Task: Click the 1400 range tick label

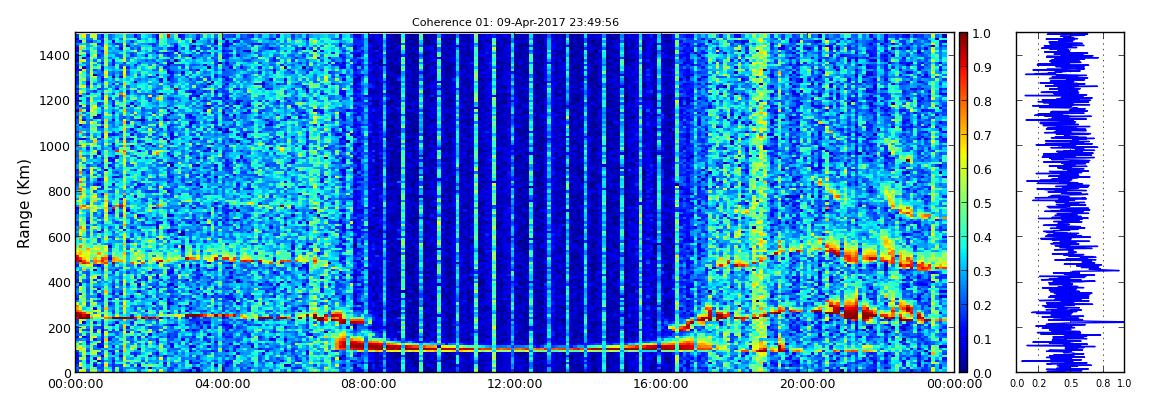Action: (56, 55)
